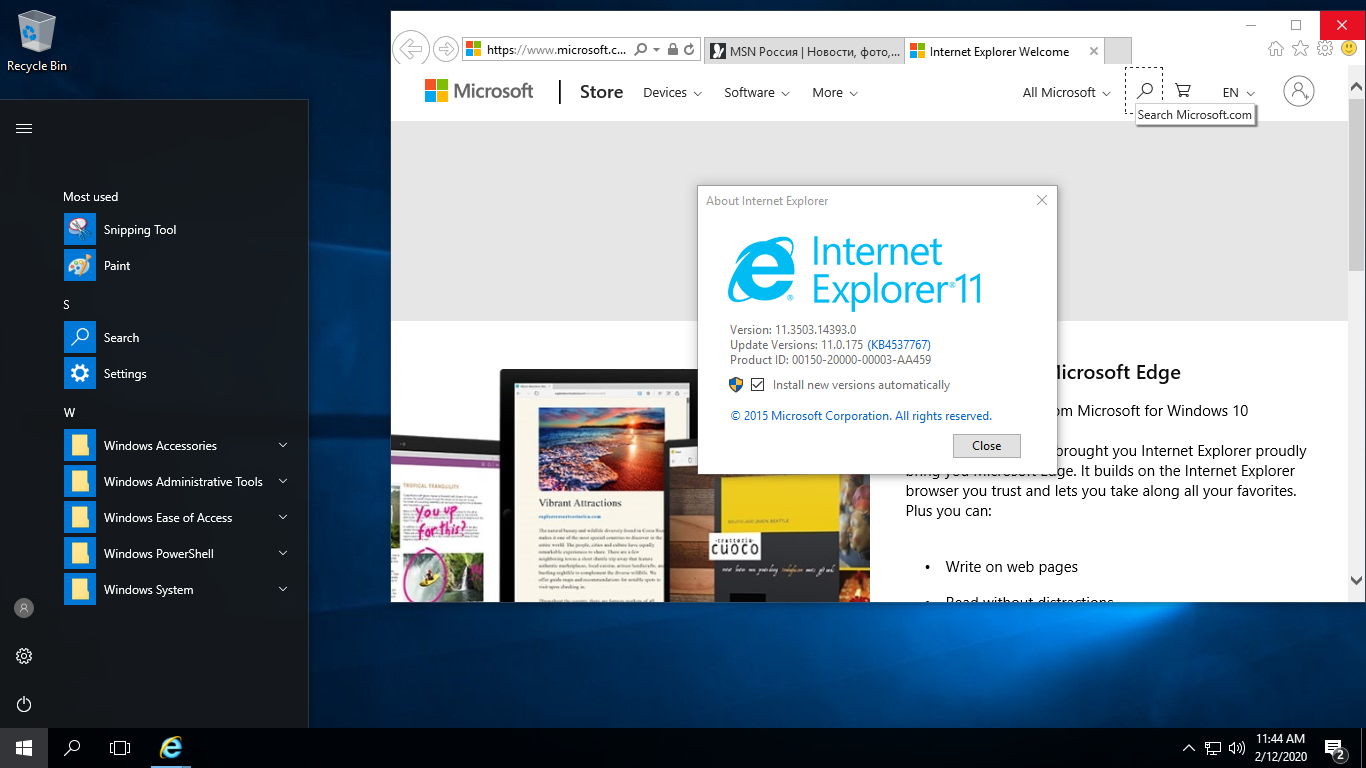This screenshot has height=768, width=1366.
Task: Click the IE Forward navigation arrow
Action: 446,48
